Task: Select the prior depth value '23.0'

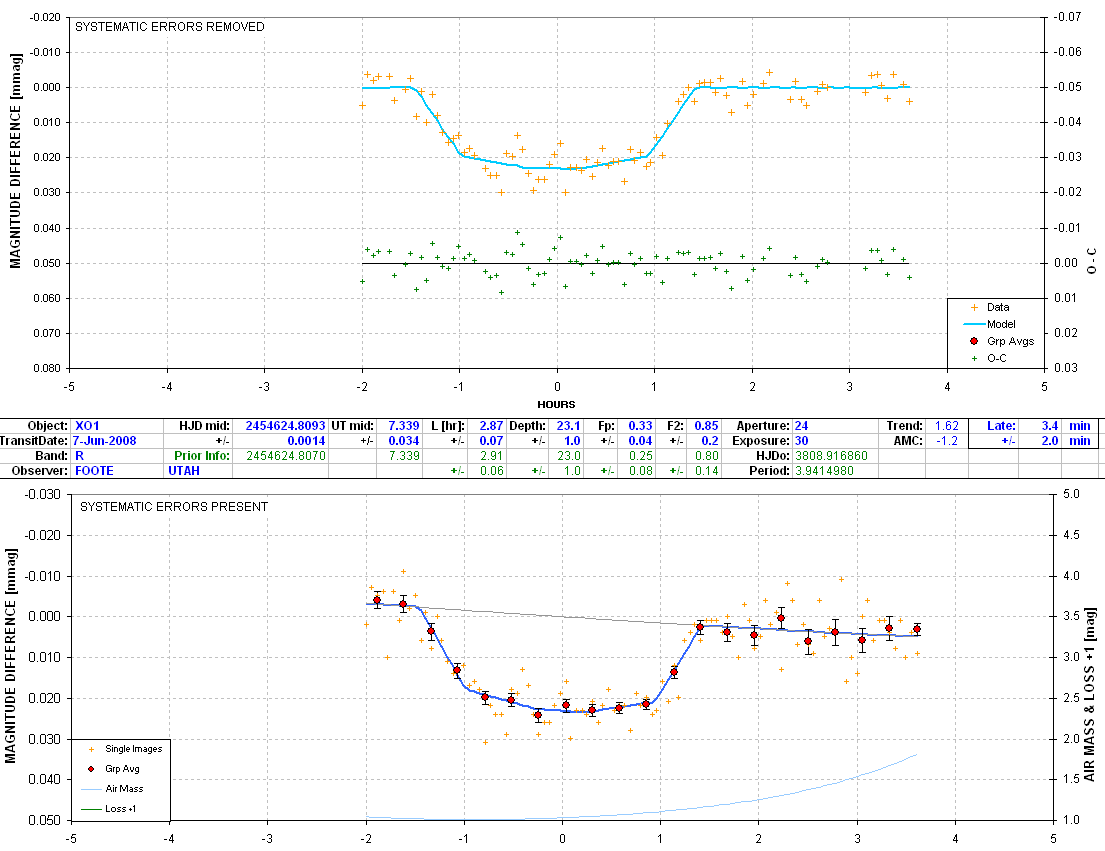Action: tap(569, 456)
